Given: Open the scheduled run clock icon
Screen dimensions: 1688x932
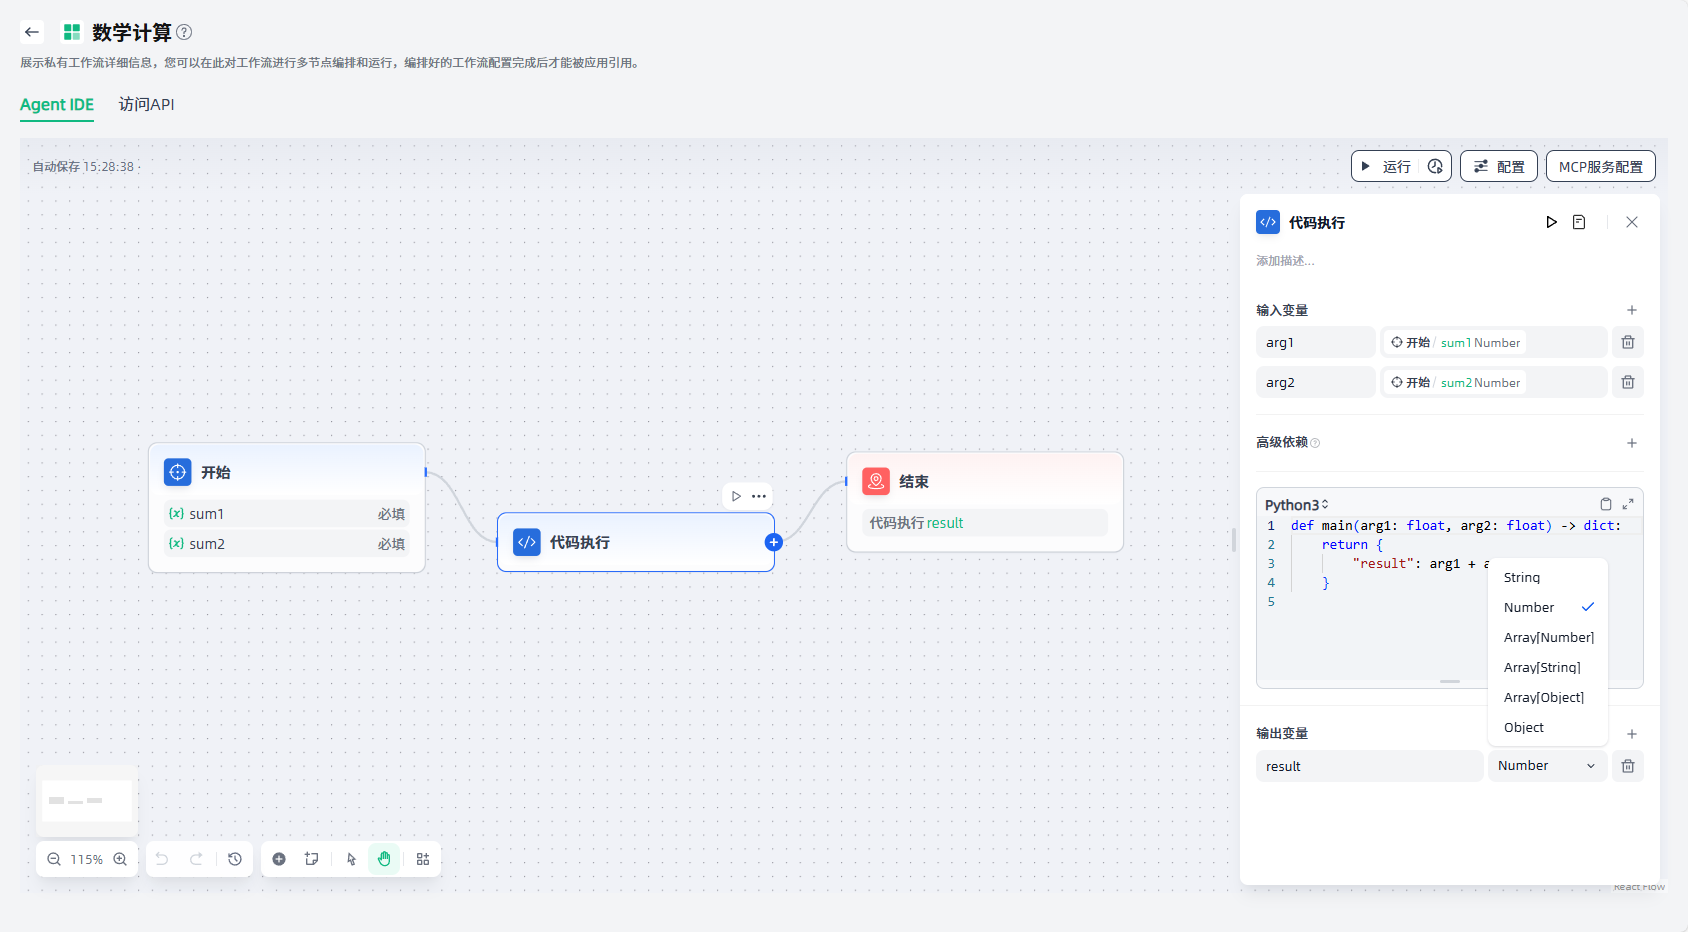Looking at the screenshot, I should point(1435,167).
